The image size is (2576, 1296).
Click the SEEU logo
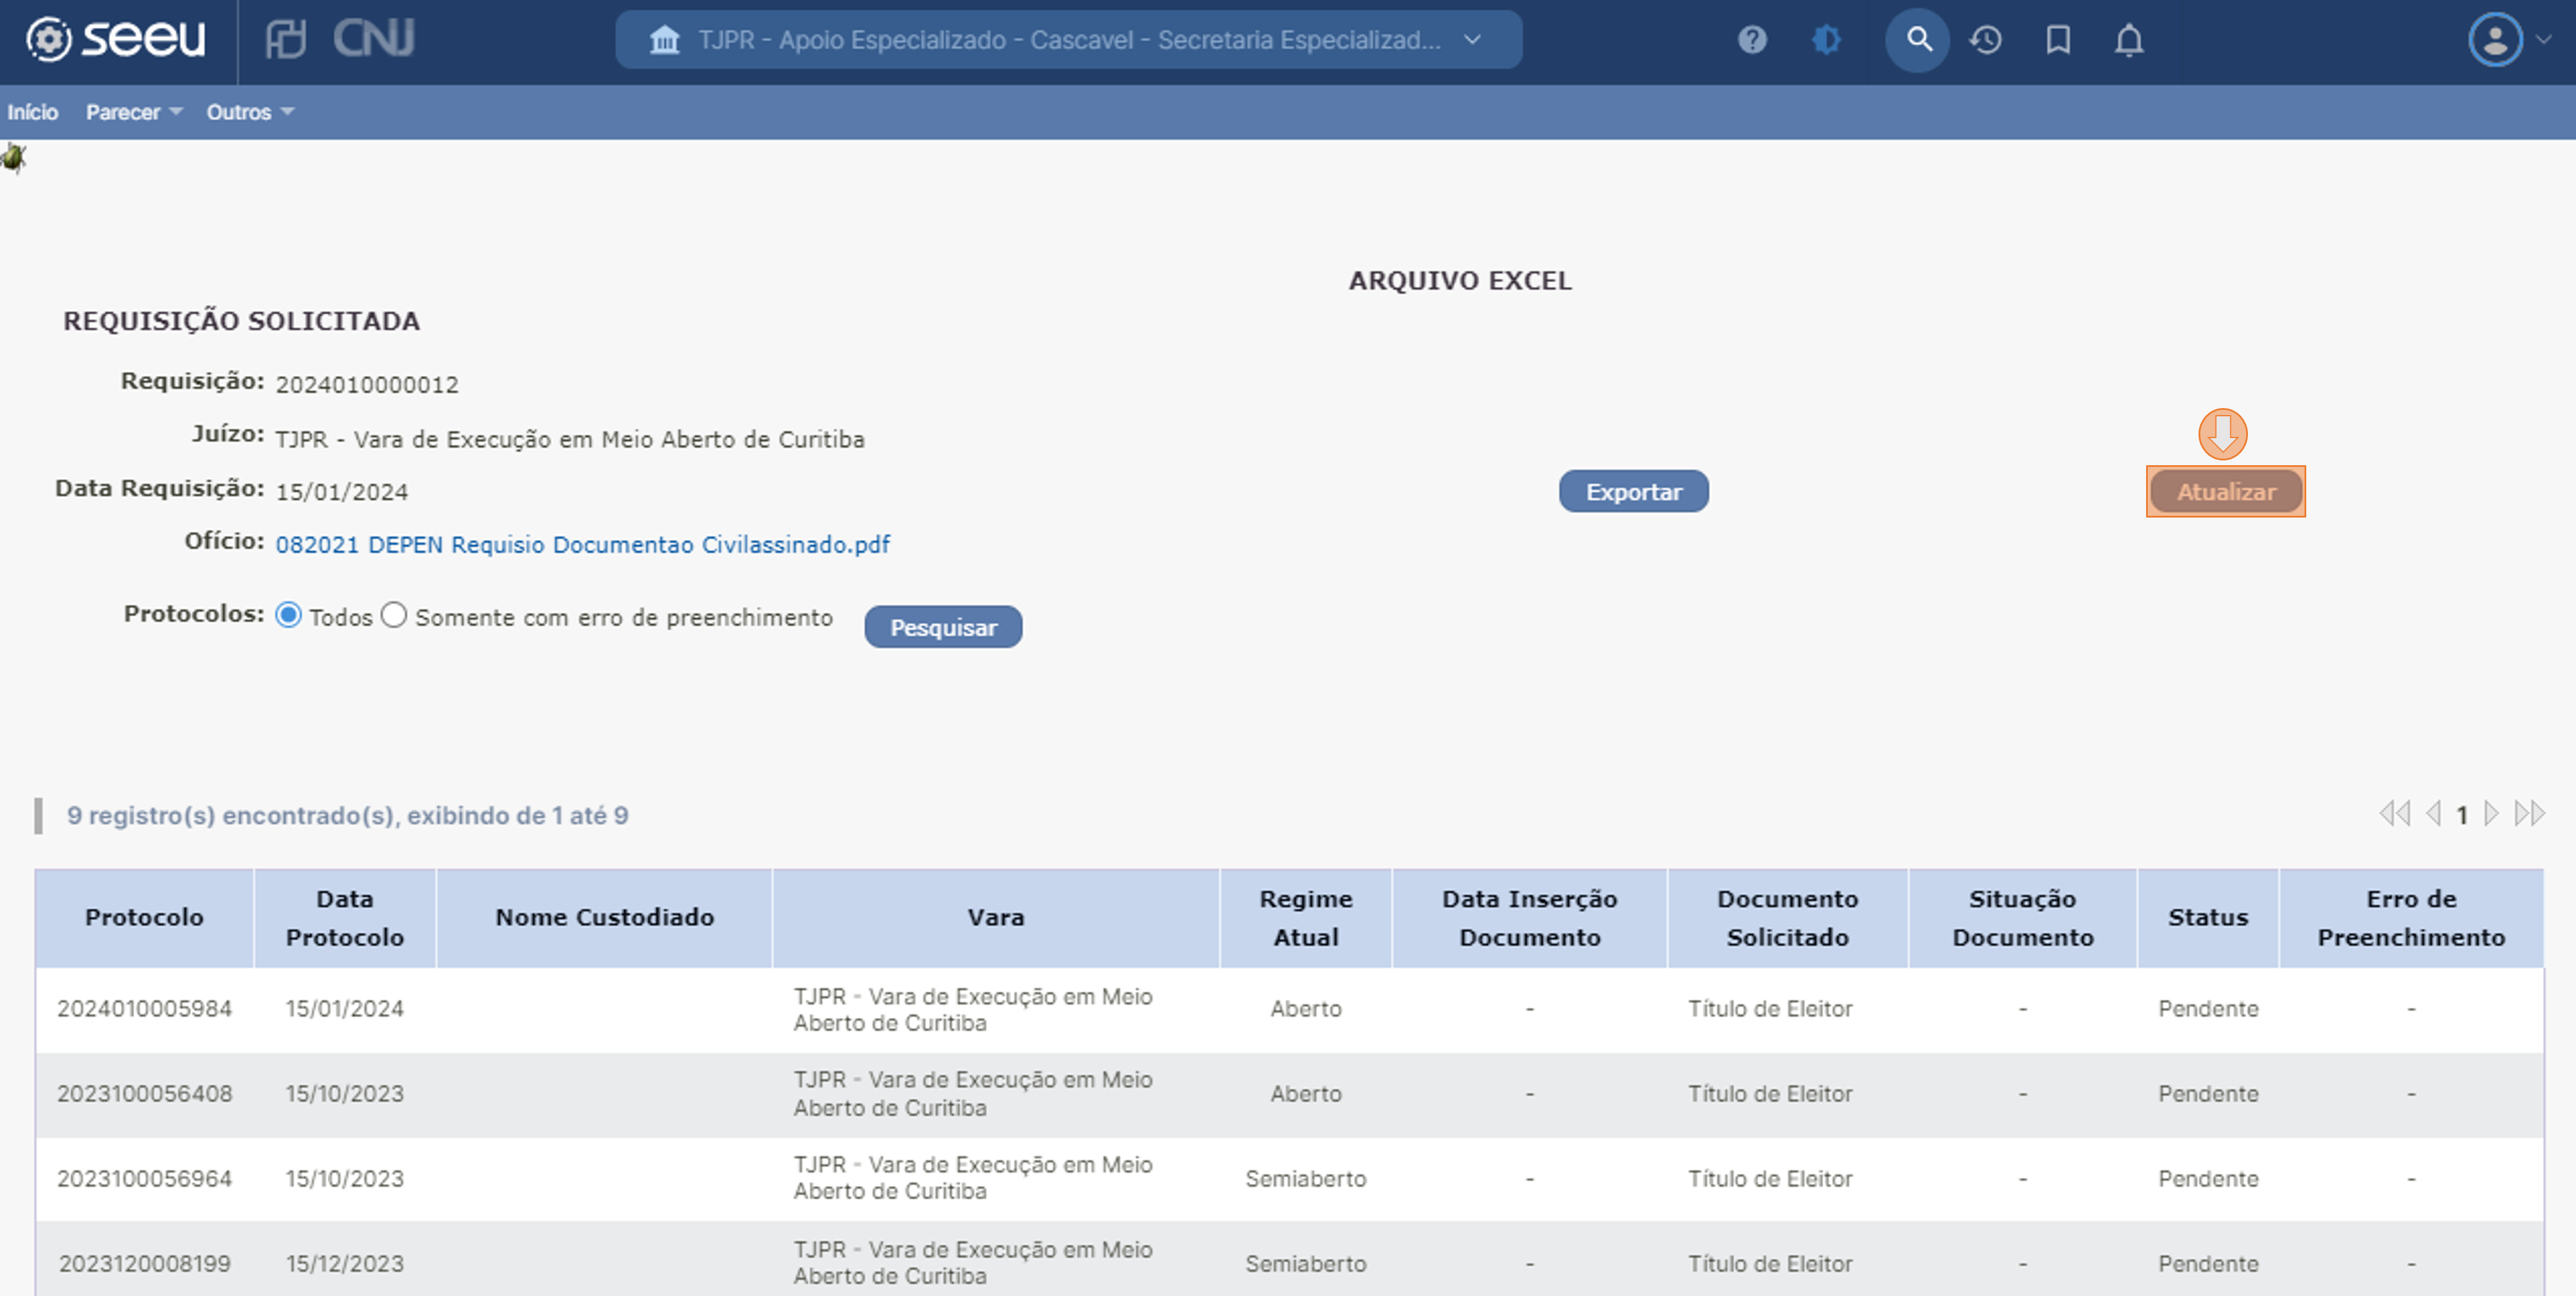[x=115, y=40]
